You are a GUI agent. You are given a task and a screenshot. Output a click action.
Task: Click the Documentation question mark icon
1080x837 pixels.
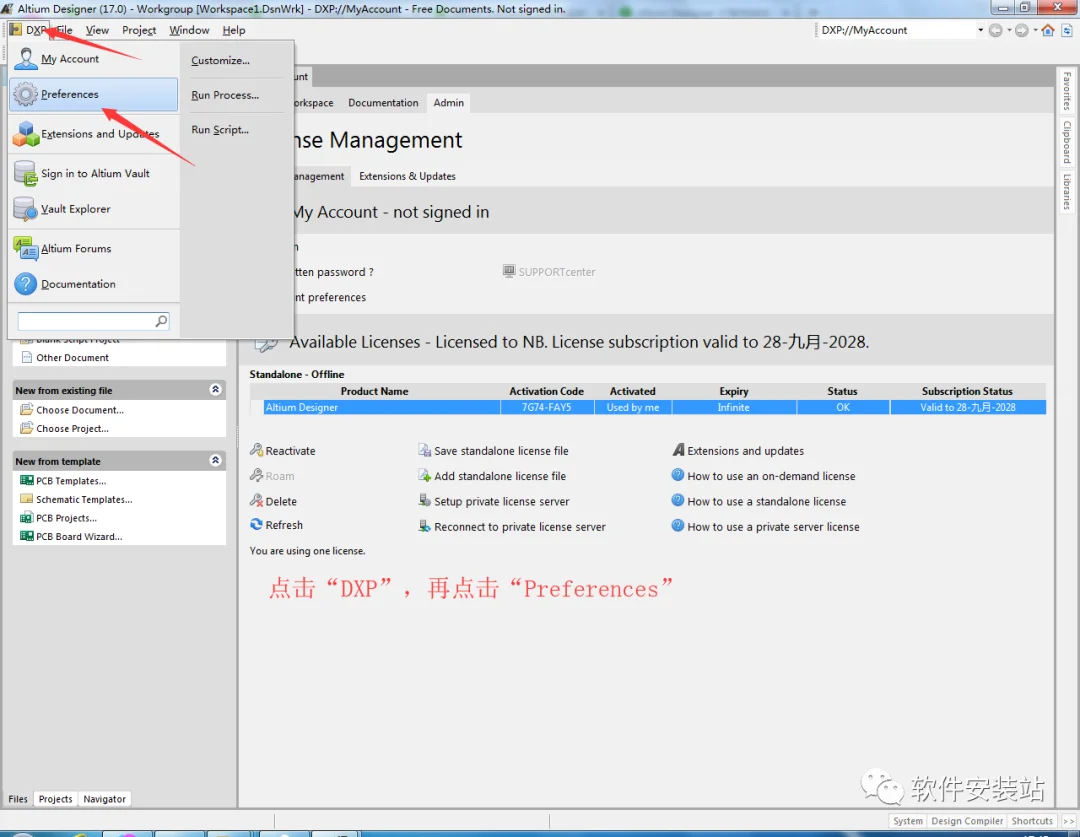[x=25, y=284]
